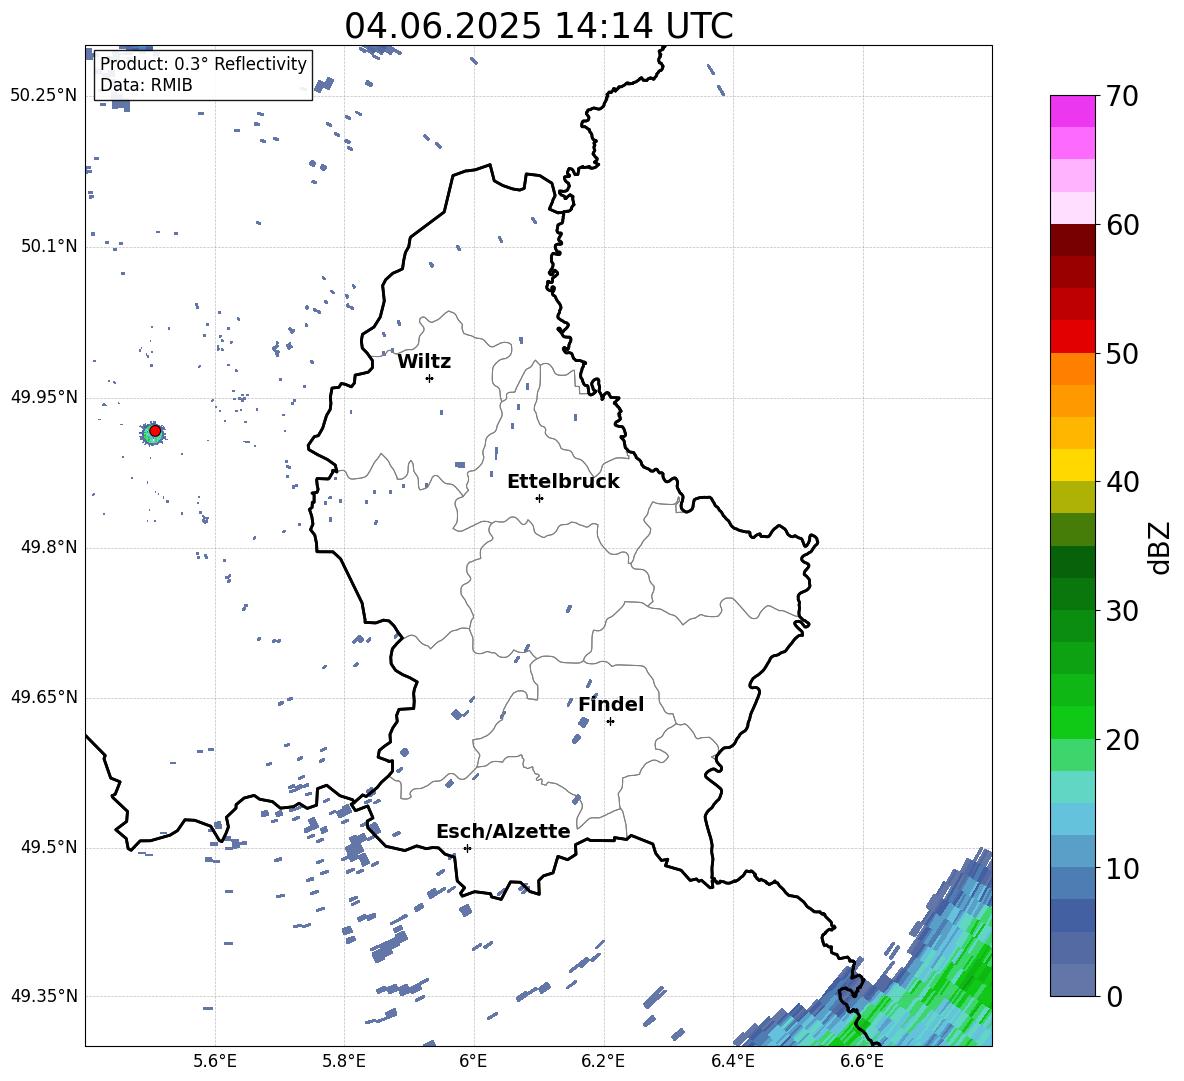This screenshot has height=1081, width=1184.
Task: Pick the dark red swatch below 60 dBZ
Action: tap(1072, 241)
